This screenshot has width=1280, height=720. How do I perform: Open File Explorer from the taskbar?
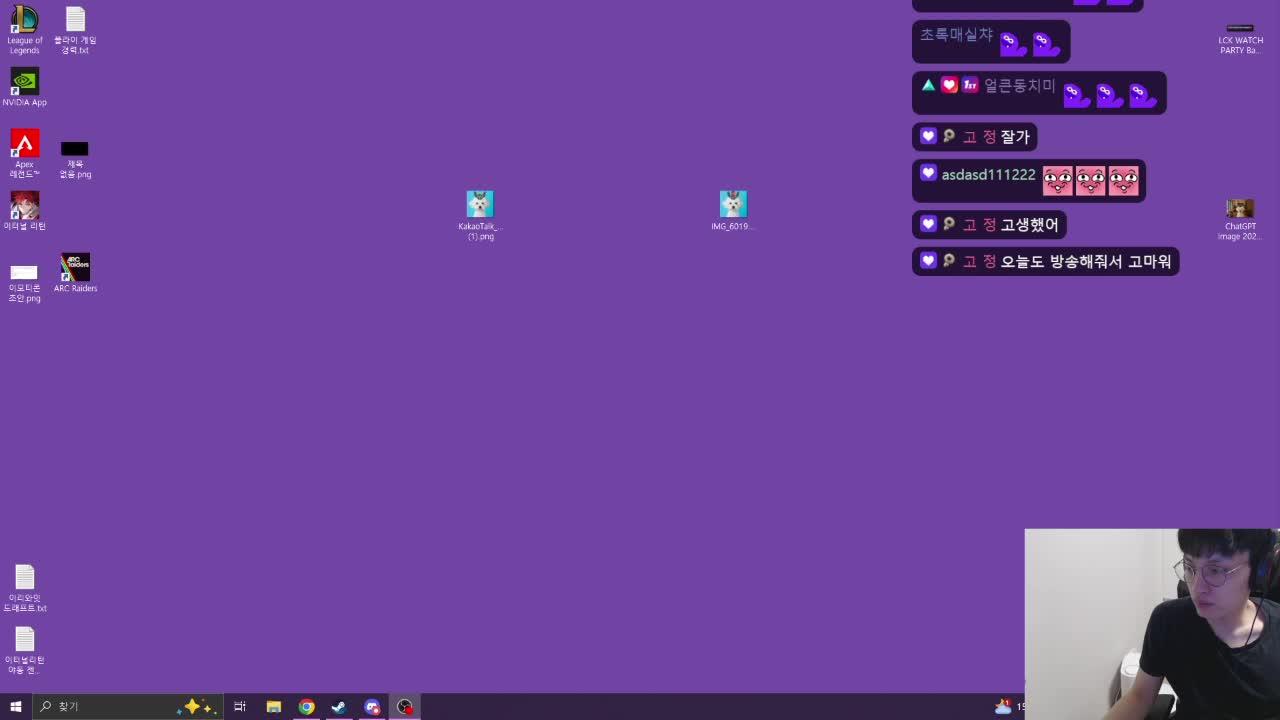pos(273,706)
